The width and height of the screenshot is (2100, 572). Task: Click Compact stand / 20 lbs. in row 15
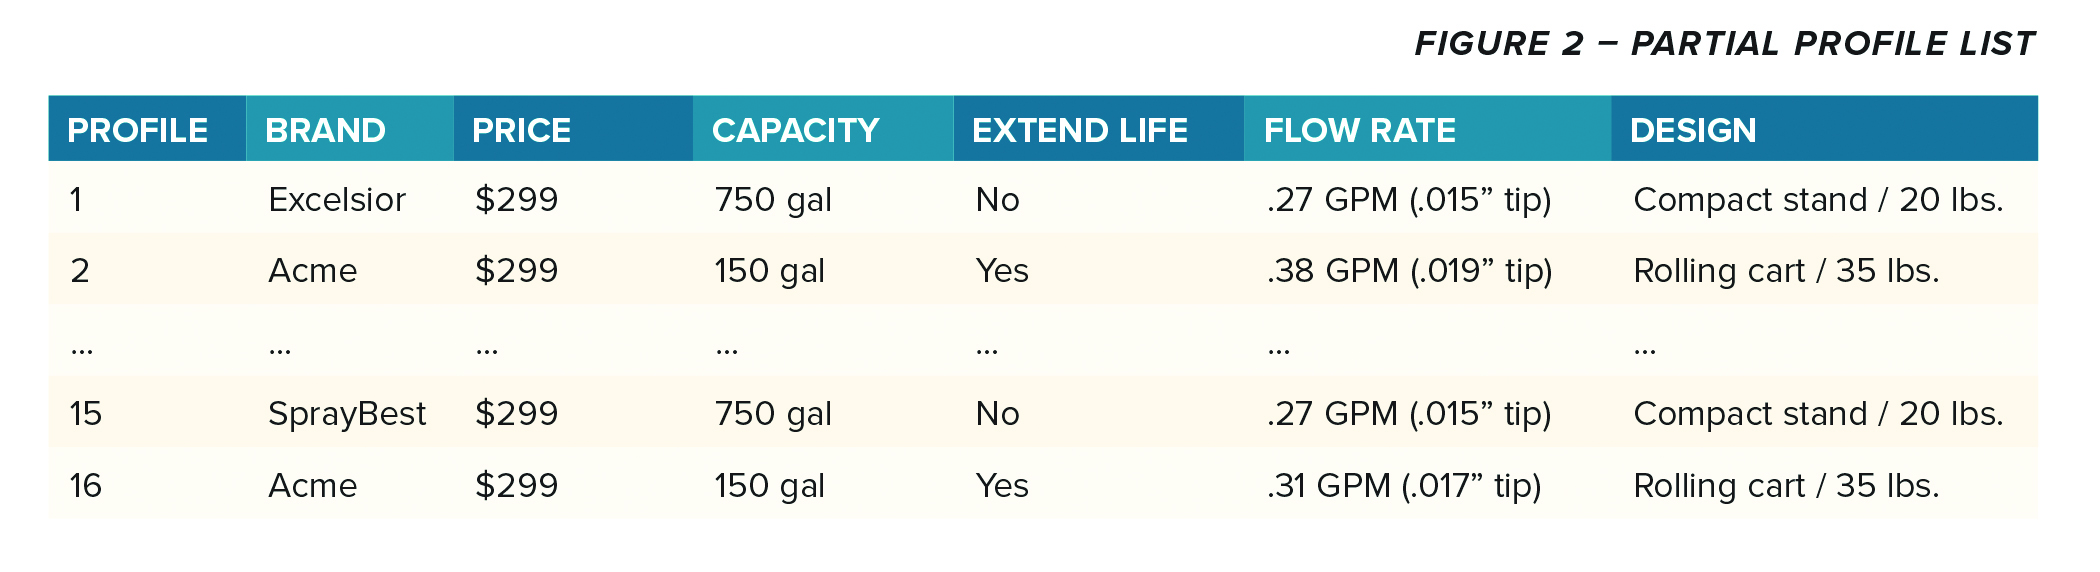coord(1818,414)
